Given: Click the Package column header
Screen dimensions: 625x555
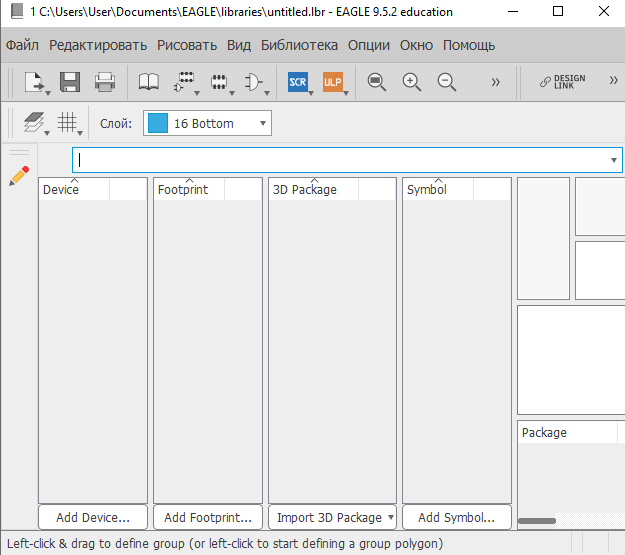Looking at the screenshot, I should click(567, 432).
